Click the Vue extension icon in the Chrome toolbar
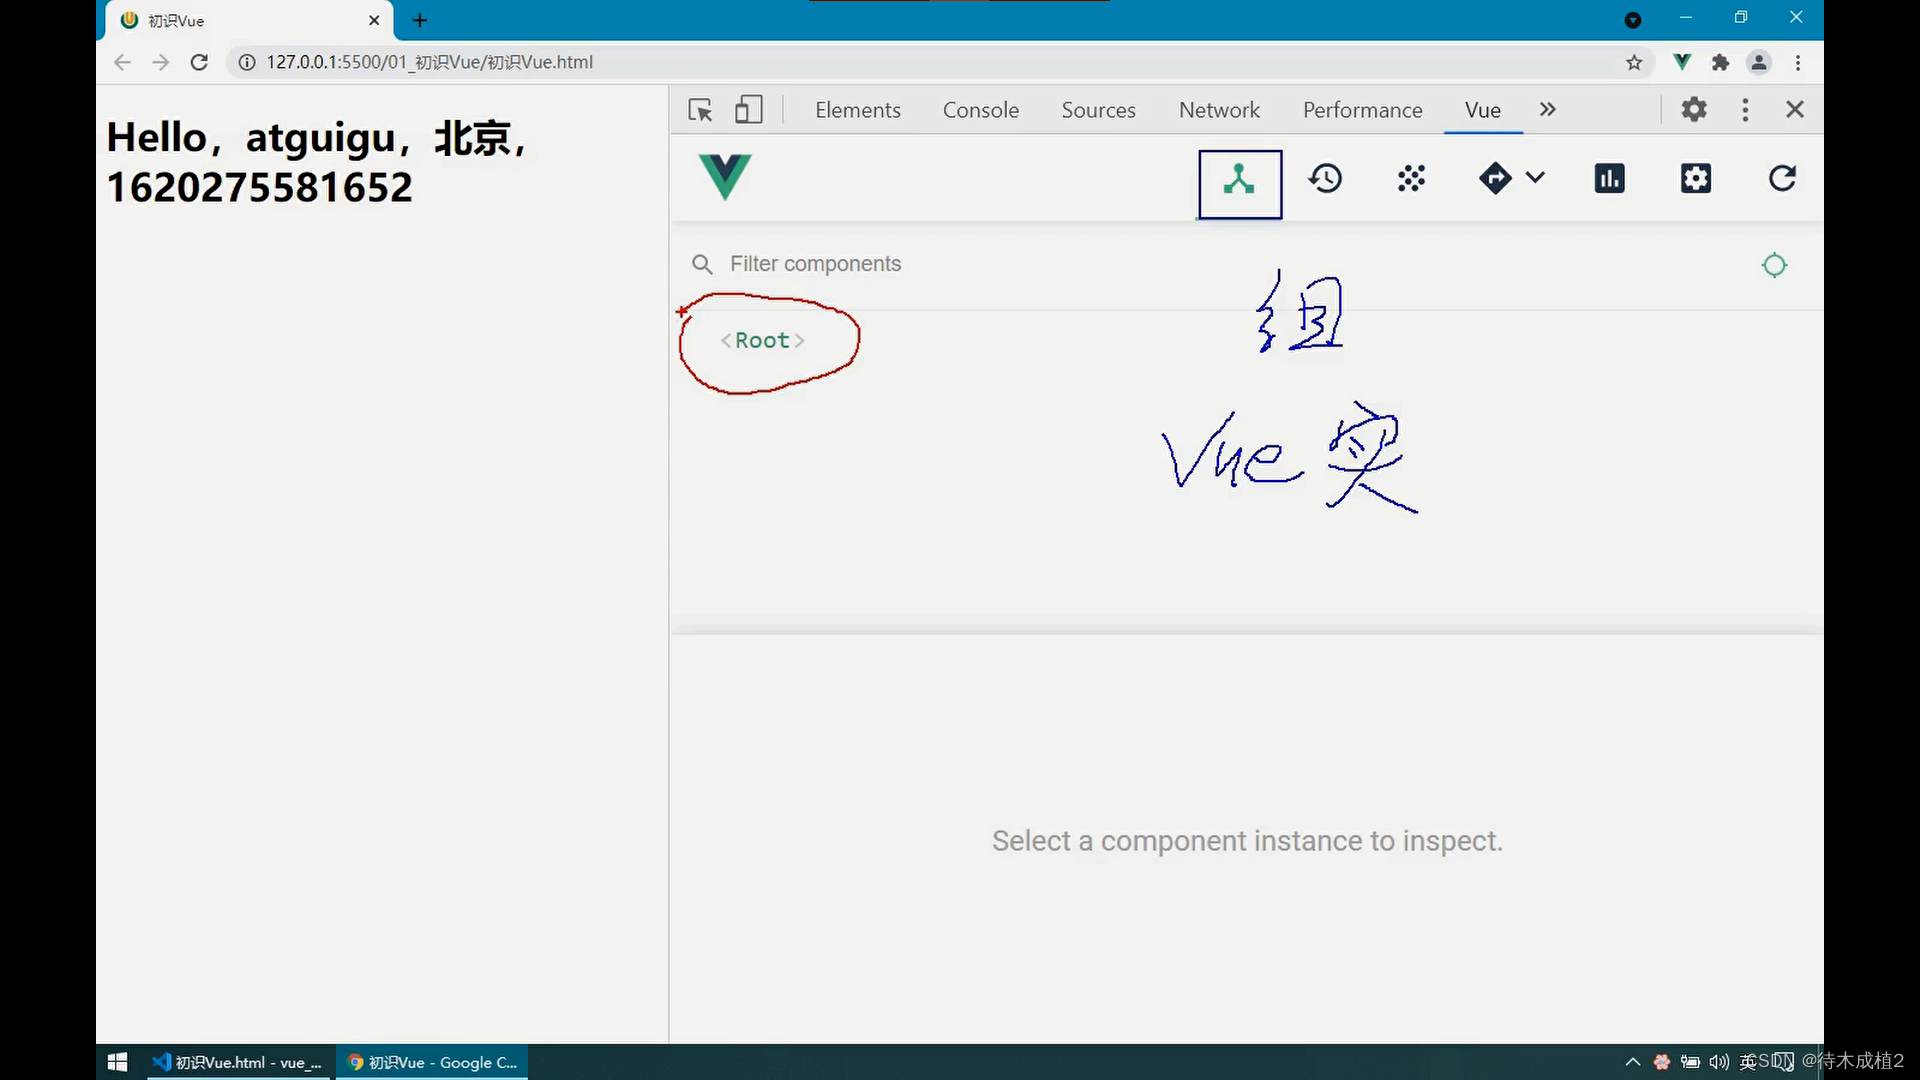The height and width of the screenshot is (1080, 1920). [x=1682, y=62]
